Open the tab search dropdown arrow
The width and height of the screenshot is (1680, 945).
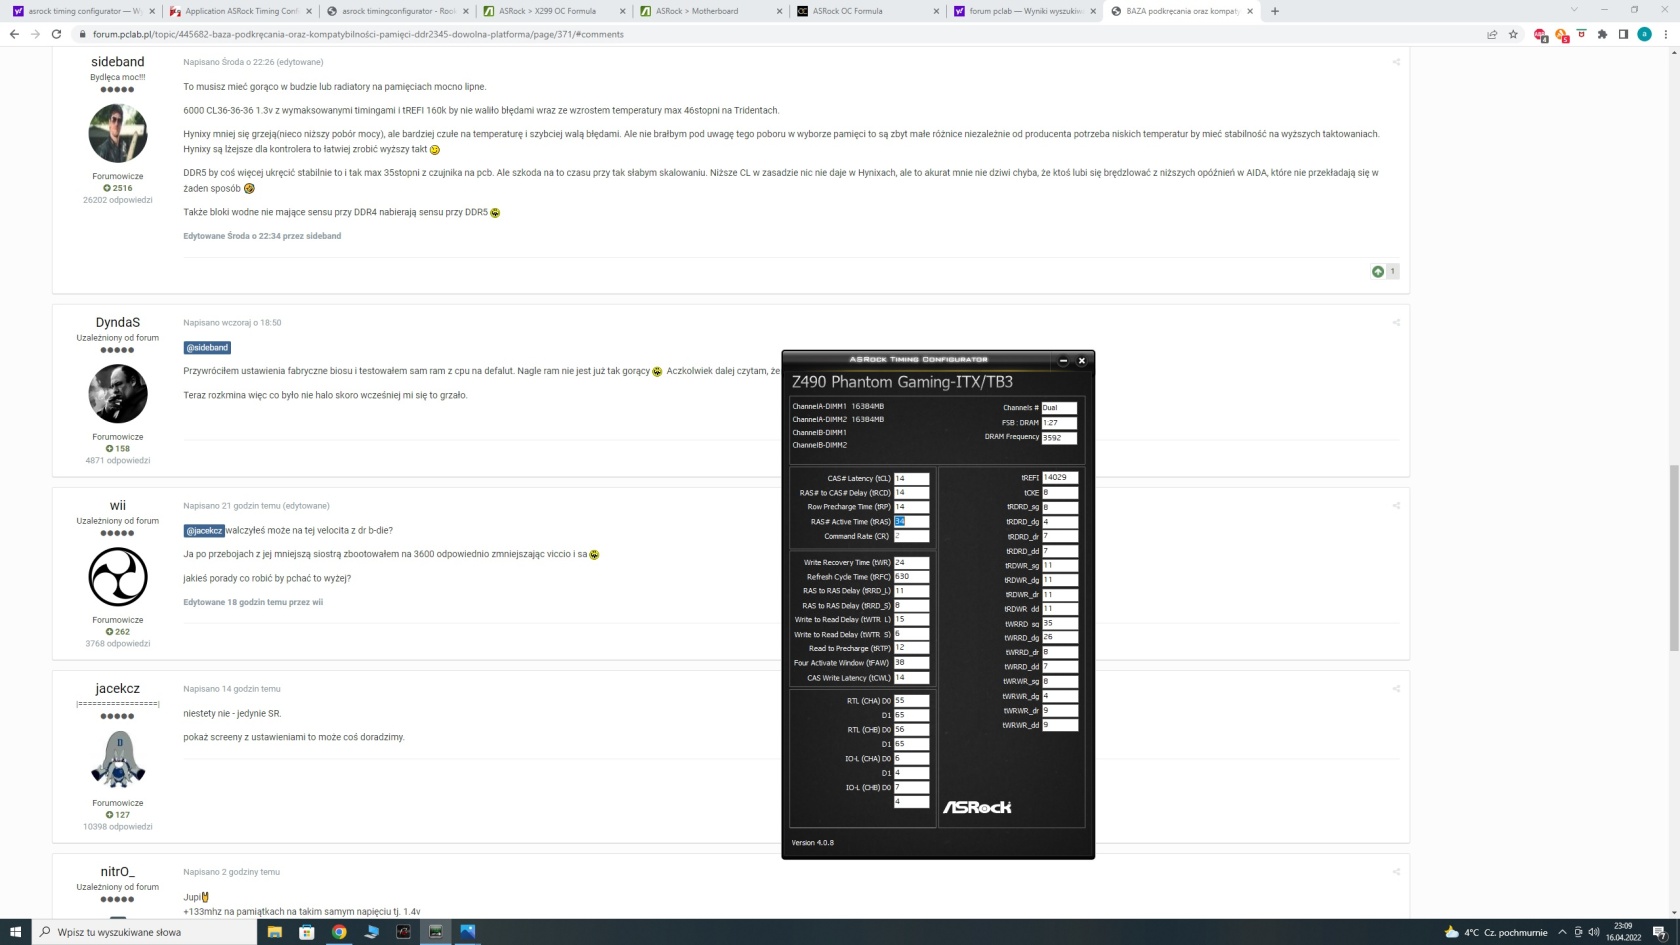point(1573,10)
